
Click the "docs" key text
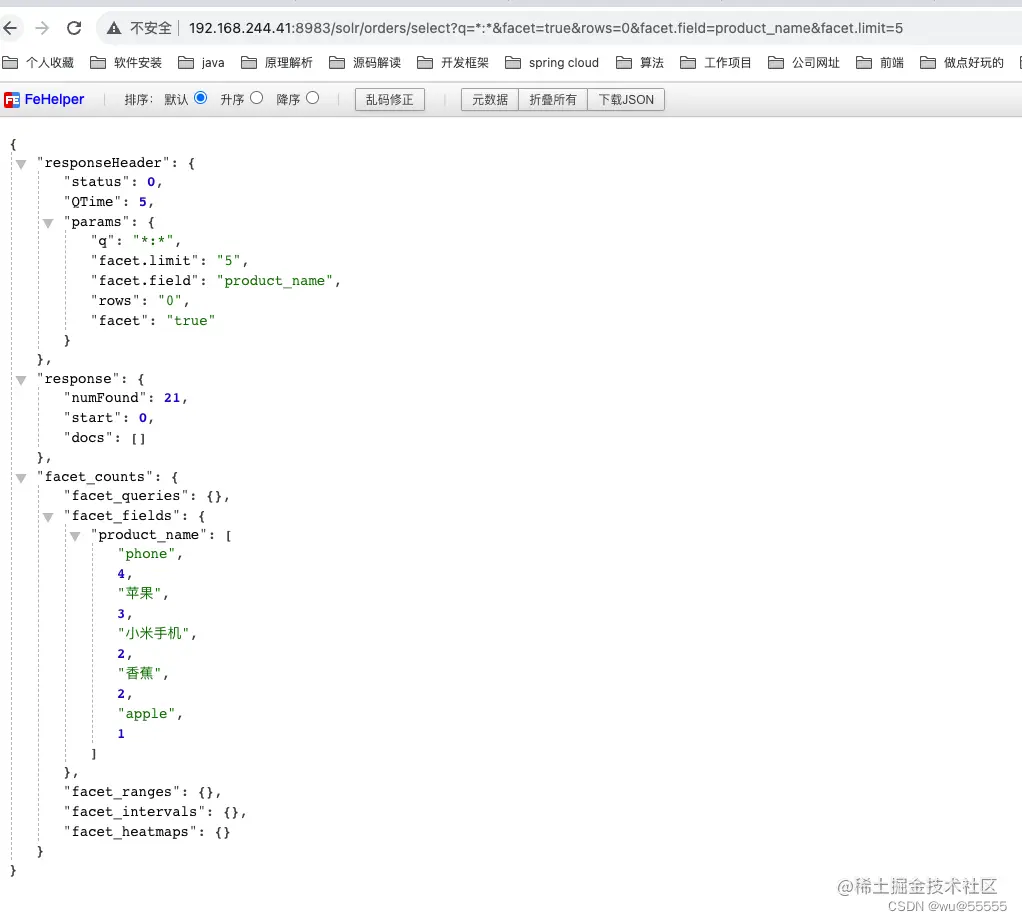pyautogui.click(x=88, y=438)
